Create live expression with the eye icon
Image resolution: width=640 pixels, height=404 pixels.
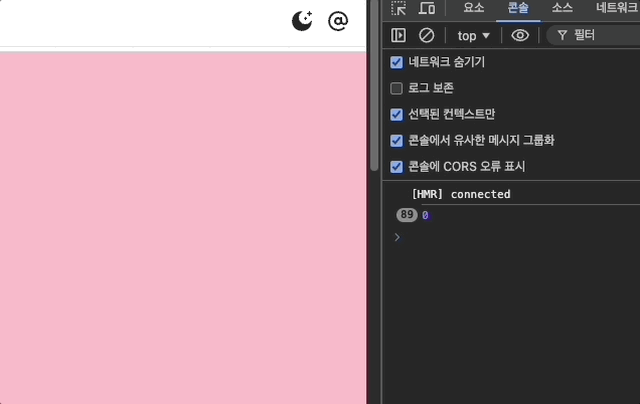pos(520,35)
